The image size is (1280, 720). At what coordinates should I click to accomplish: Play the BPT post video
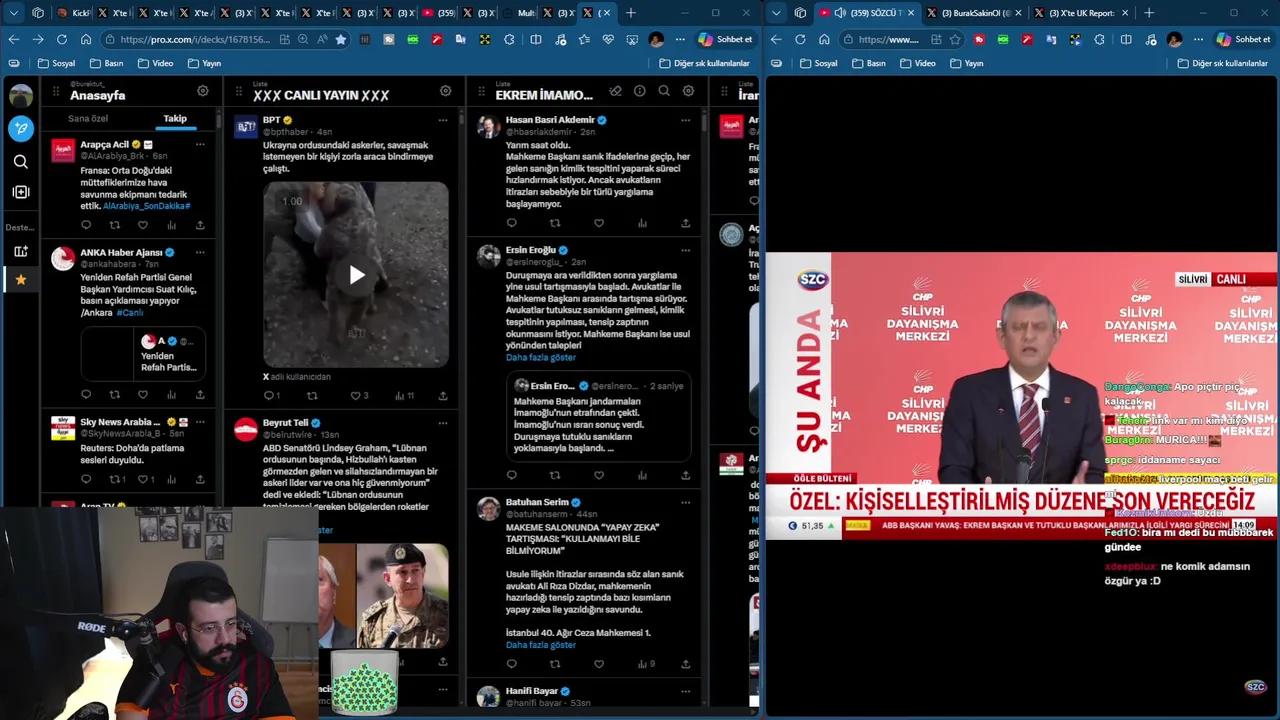pyautogui.click(x=357, y=275)
